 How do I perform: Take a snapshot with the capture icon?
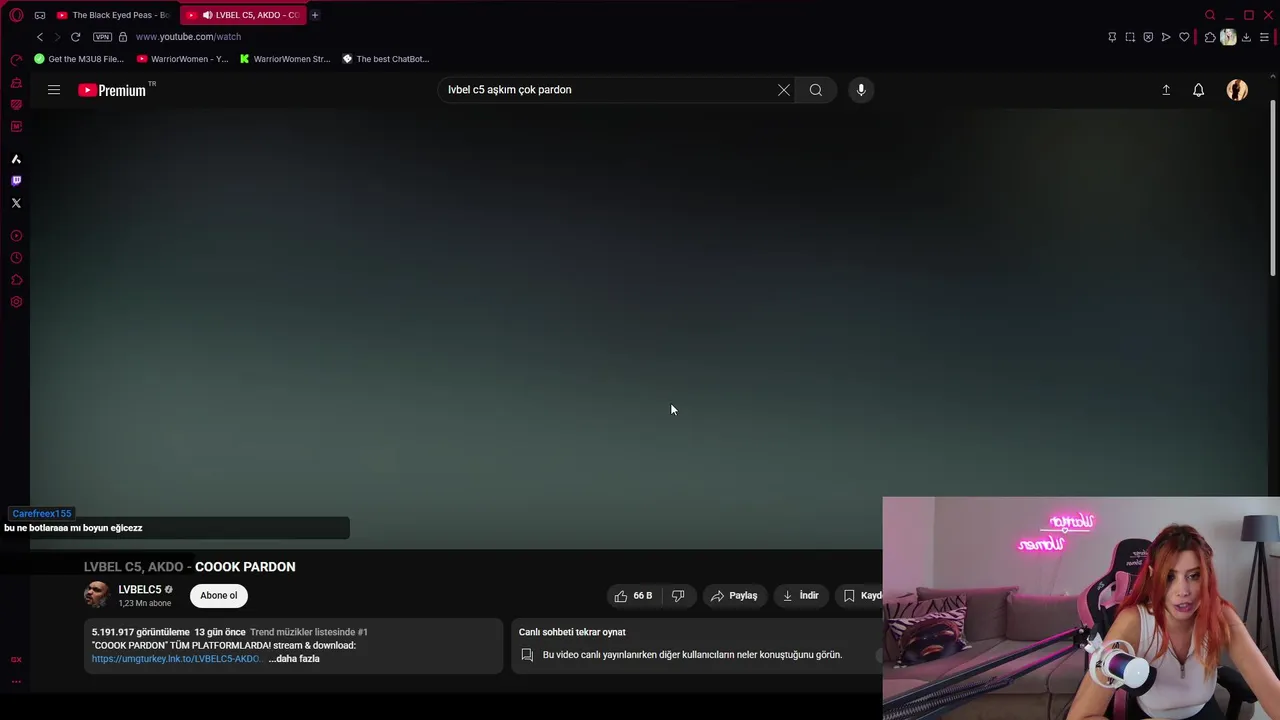[1130, 37]
